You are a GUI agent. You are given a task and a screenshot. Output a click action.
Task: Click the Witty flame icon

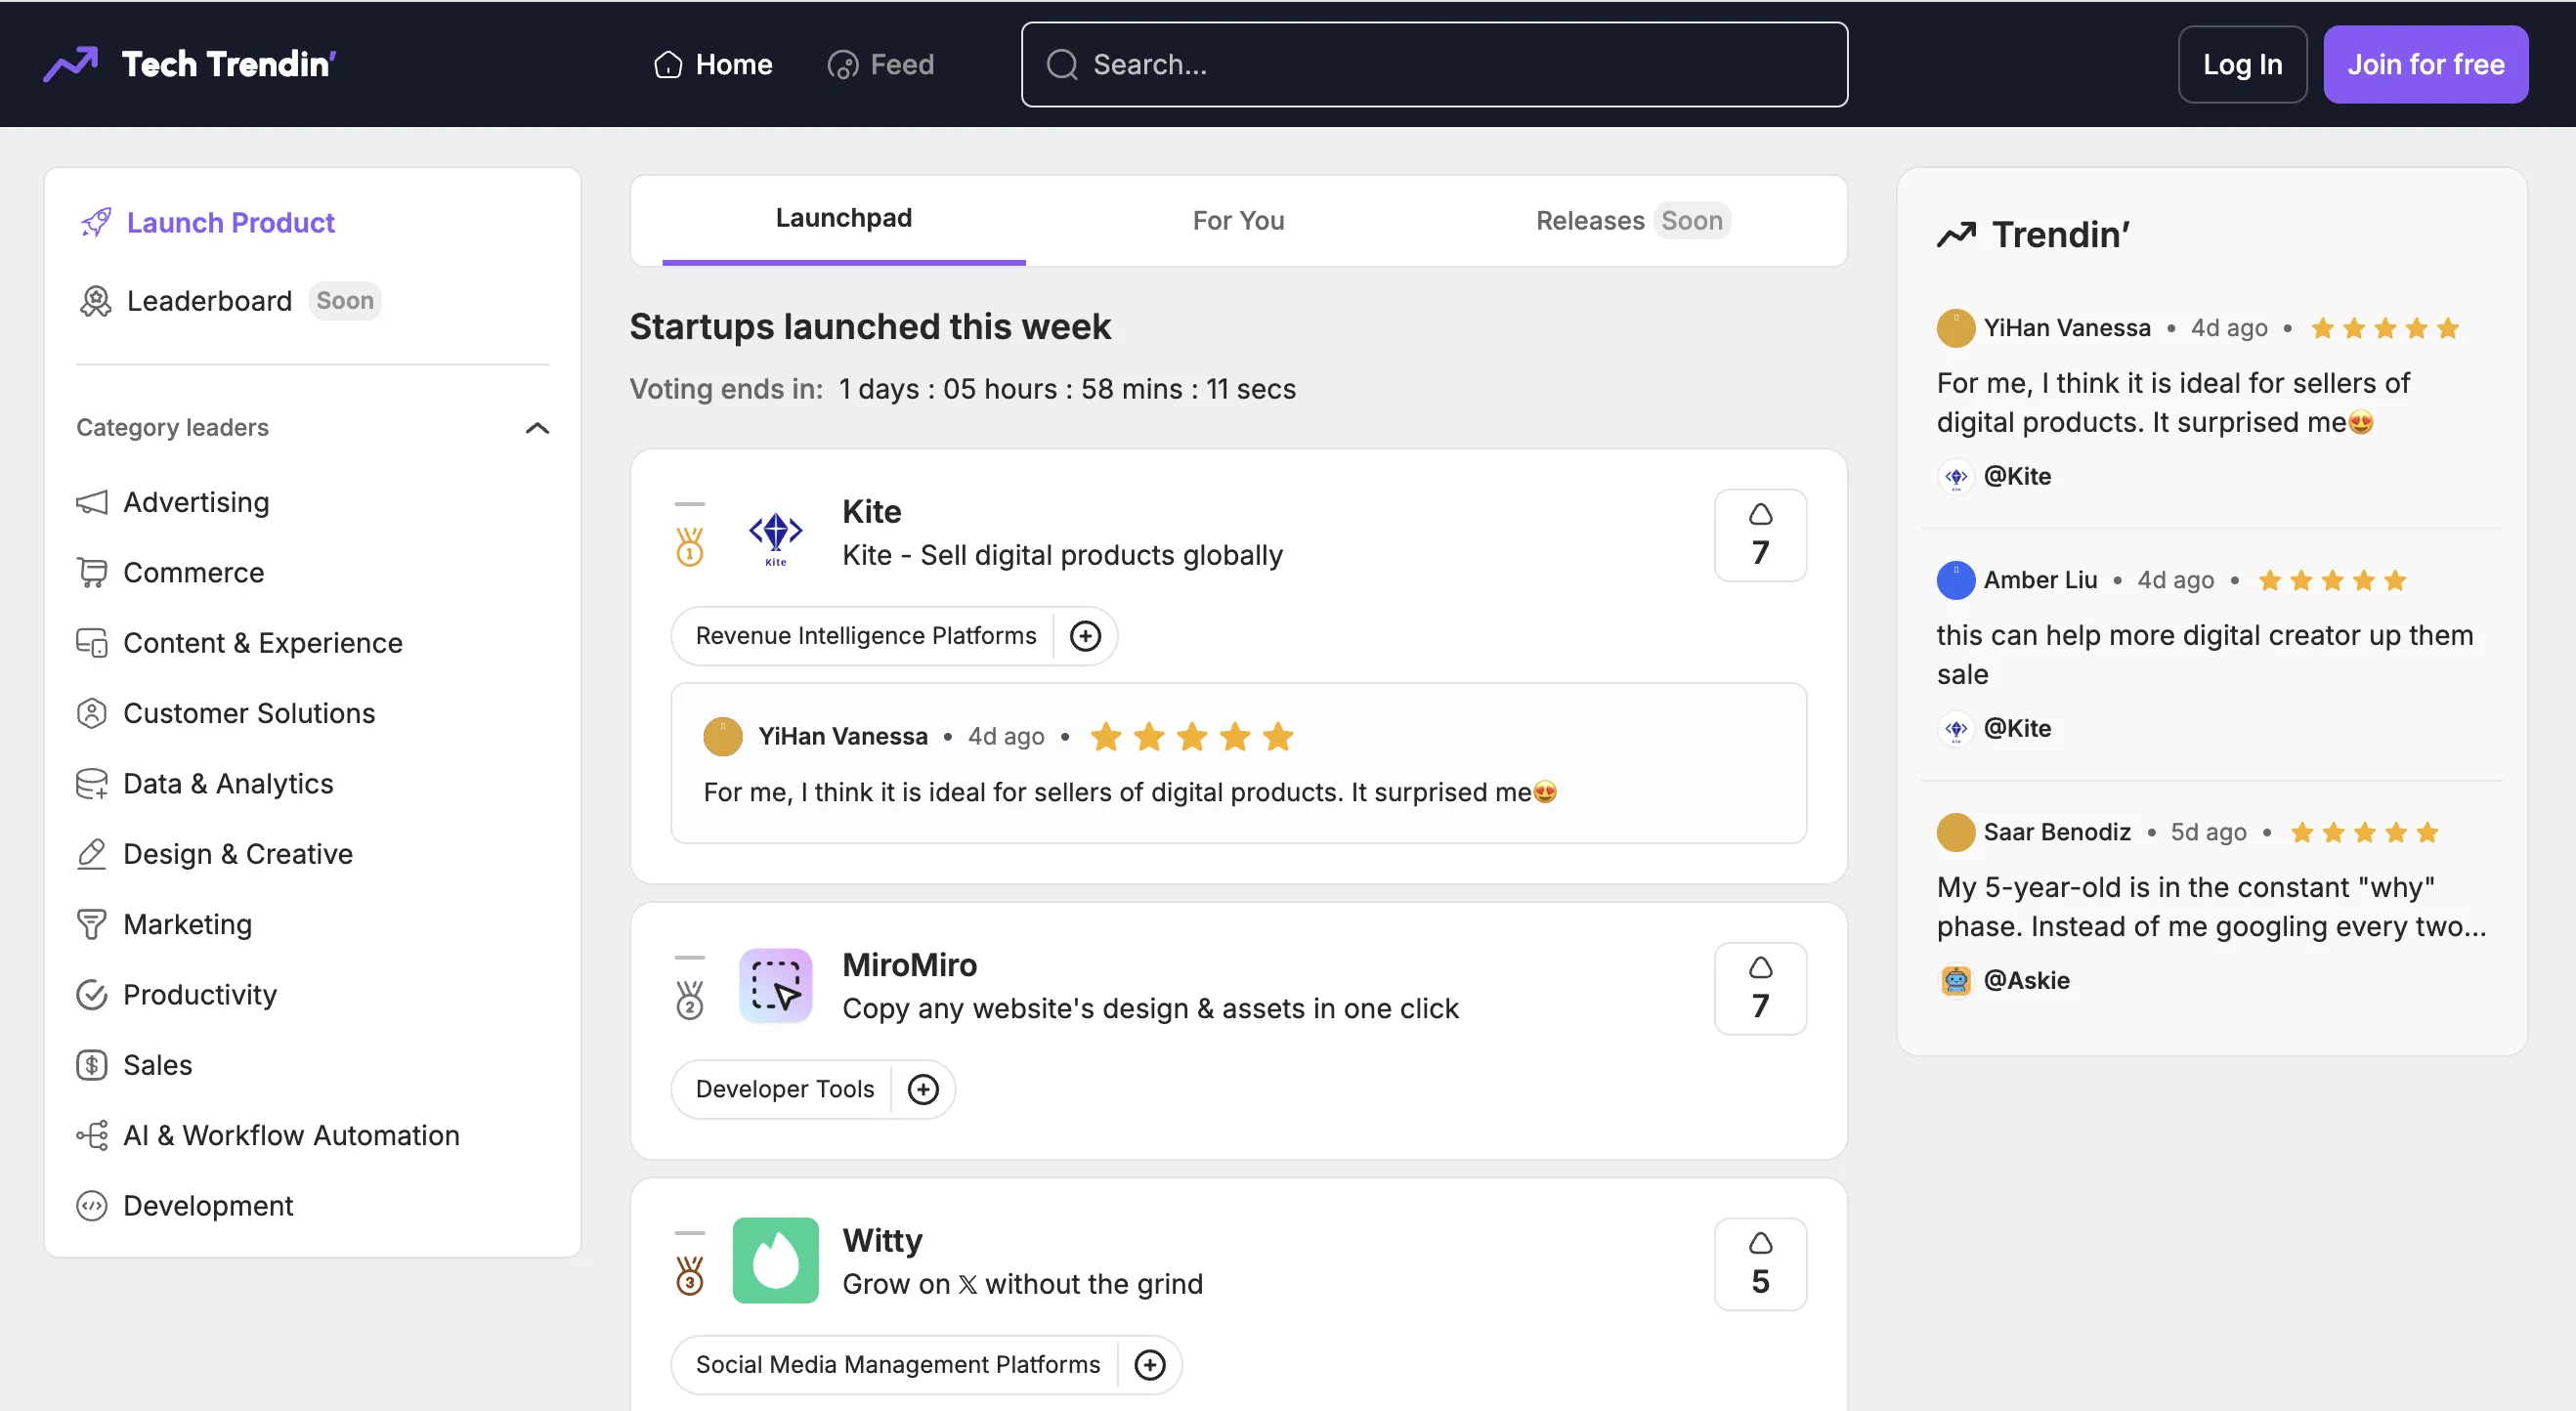pos(775,1260)
